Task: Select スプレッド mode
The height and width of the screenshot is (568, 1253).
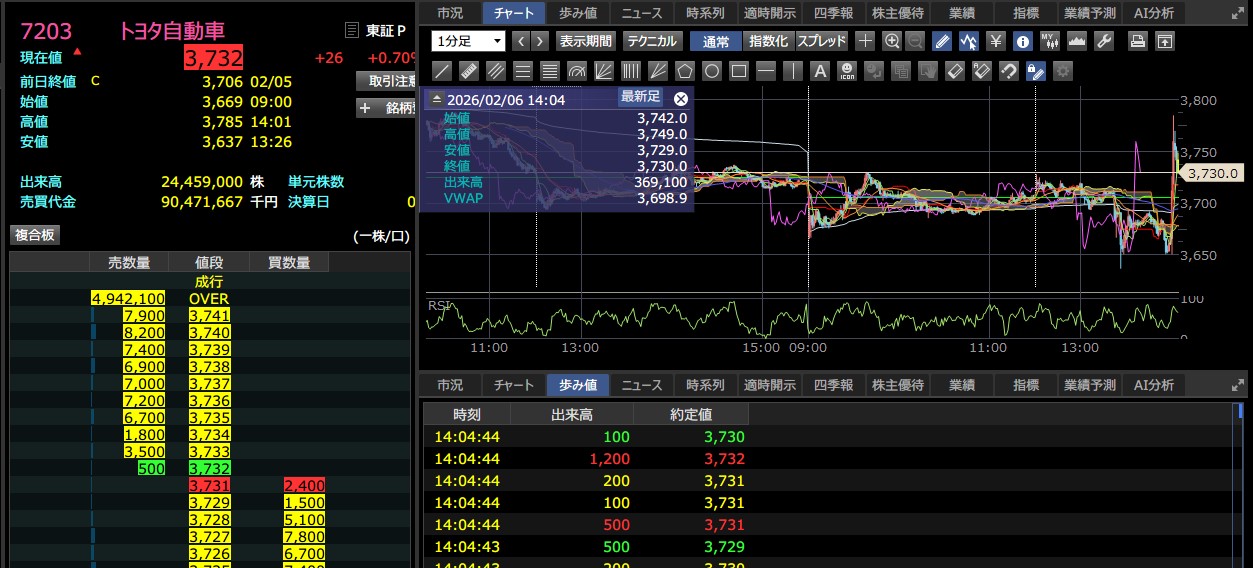Action: click(x=821, y=41)
